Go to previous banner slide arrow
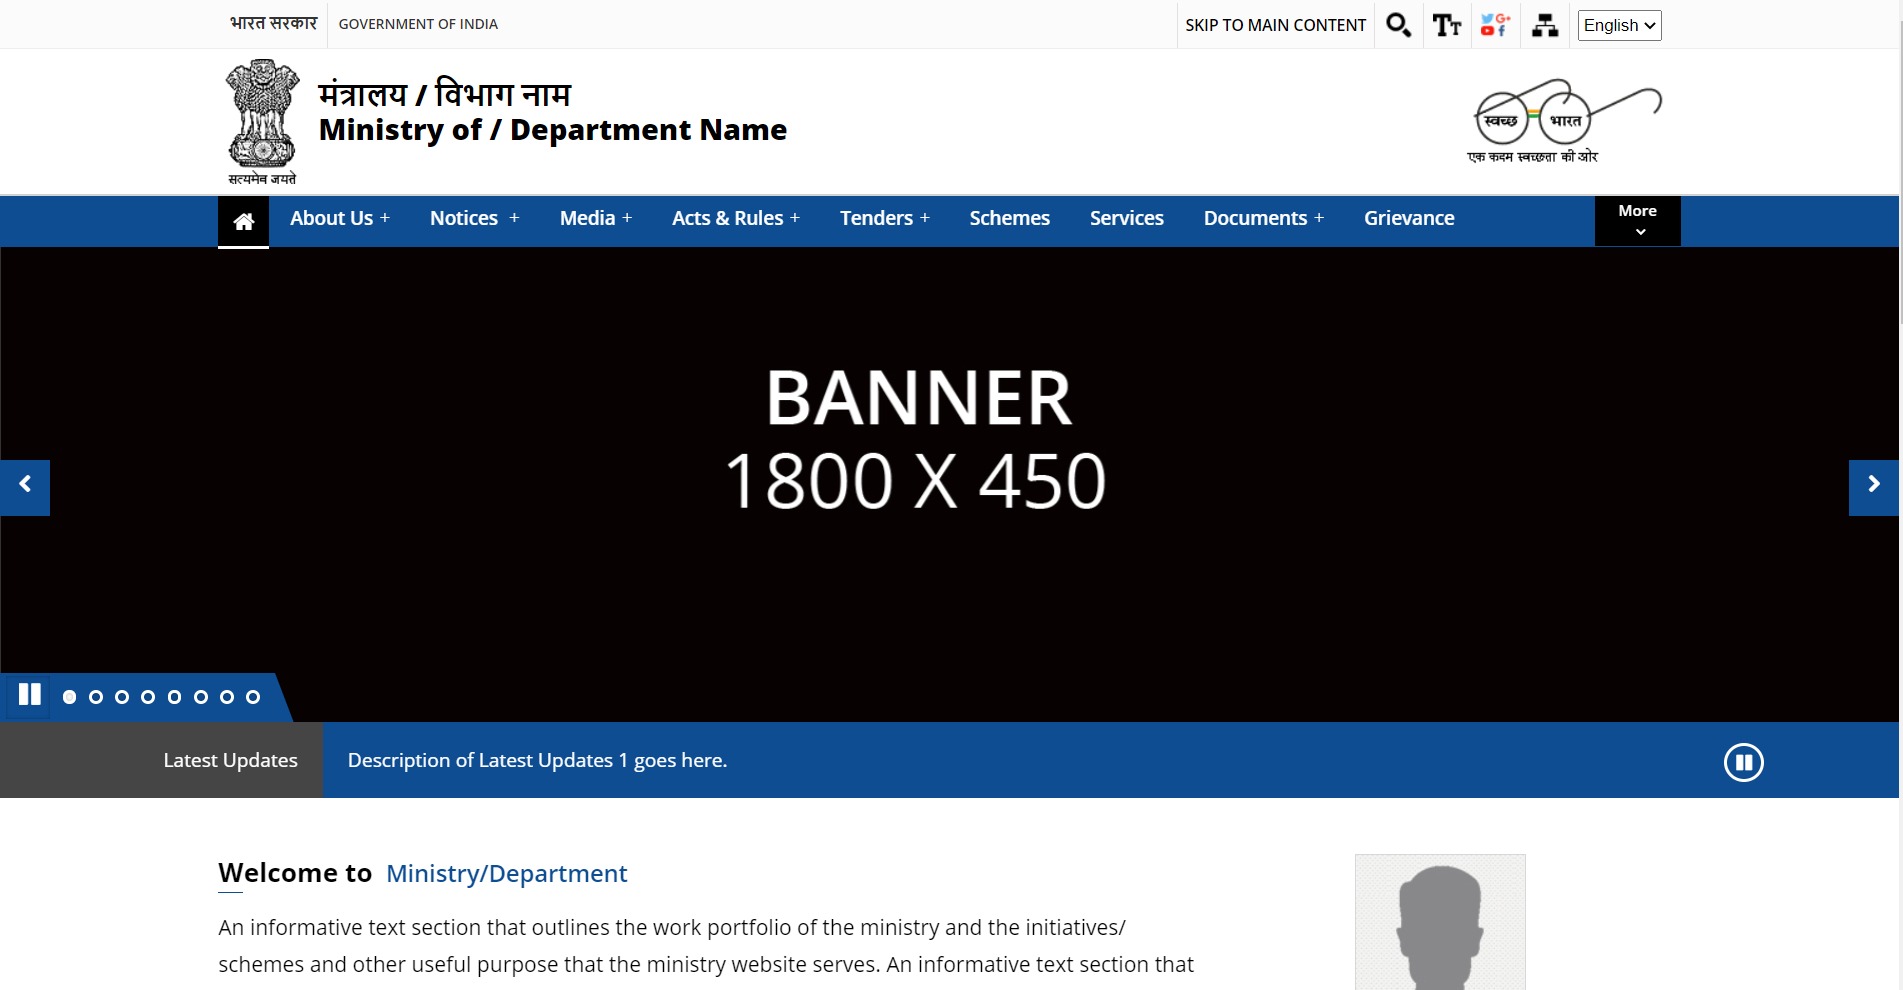 [x=25, y=487]
